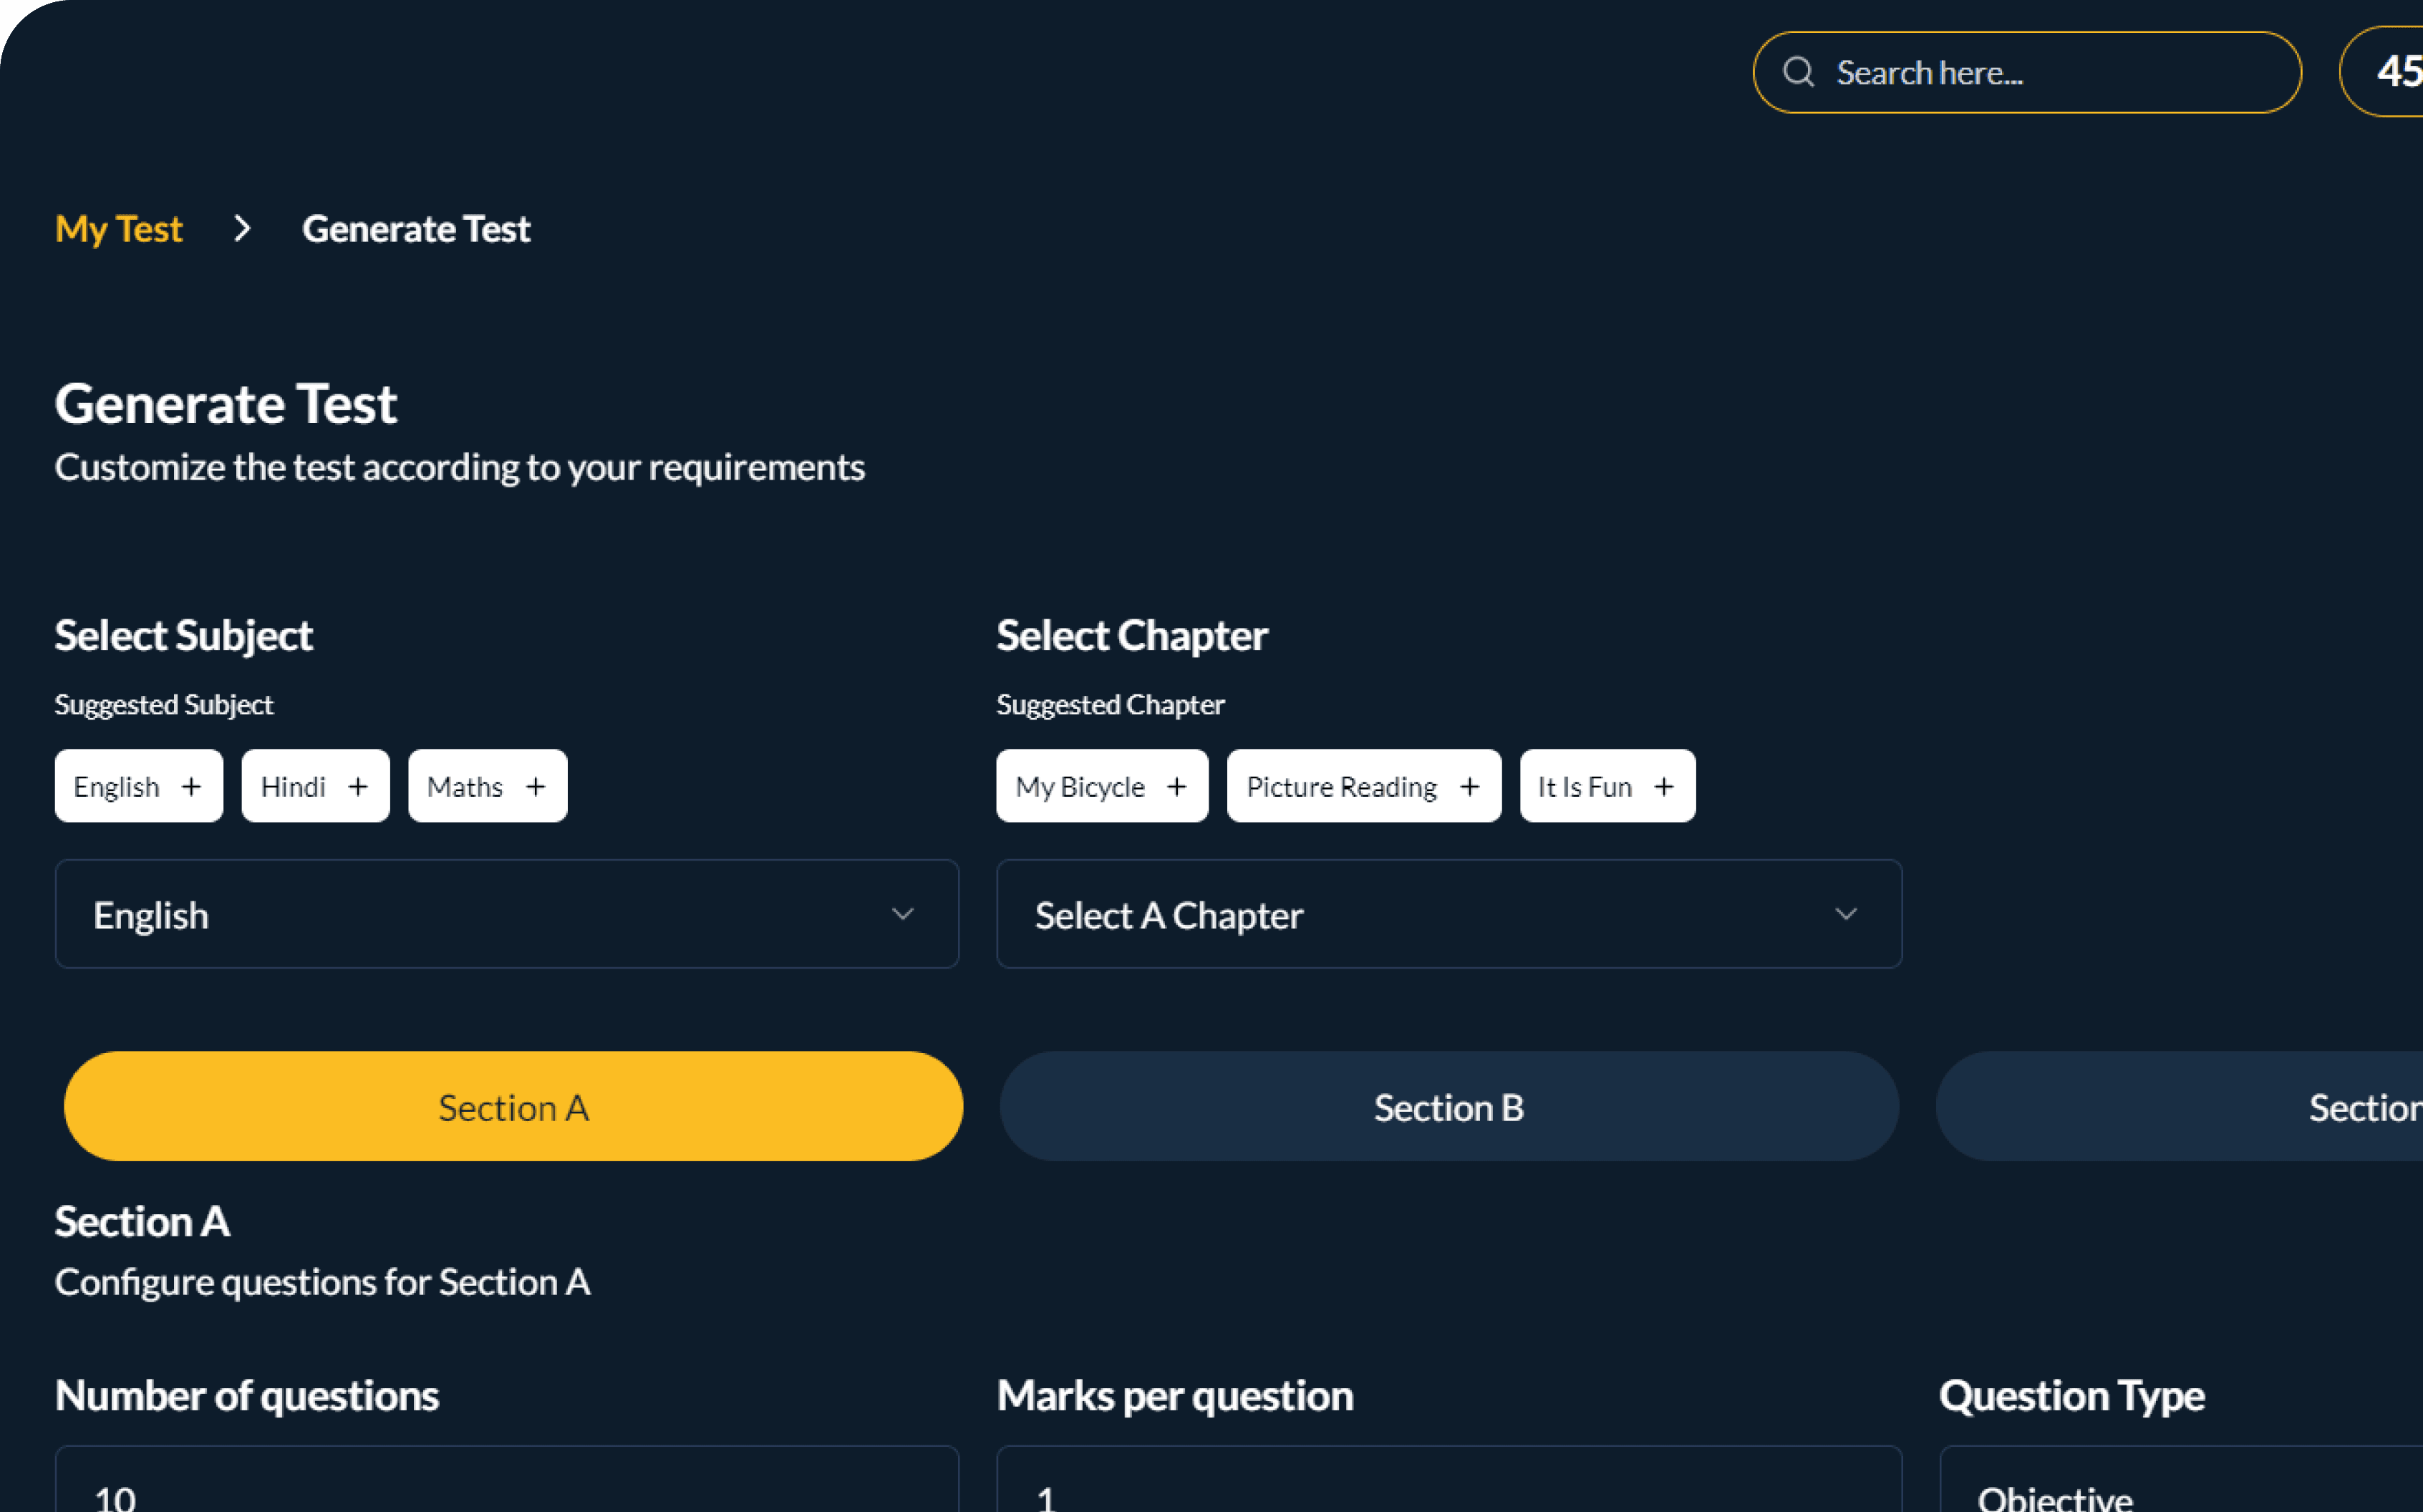This screenshot has height=1512, width=2423.
Task: Expand the Objective question type dropdown
Action: pyautogui.click(x=2181, y=1479)
